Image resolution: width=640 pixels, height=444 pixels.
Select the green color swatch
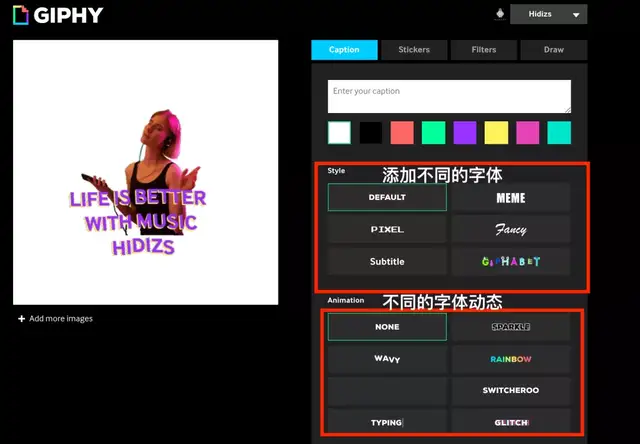[x=433, y=133]
